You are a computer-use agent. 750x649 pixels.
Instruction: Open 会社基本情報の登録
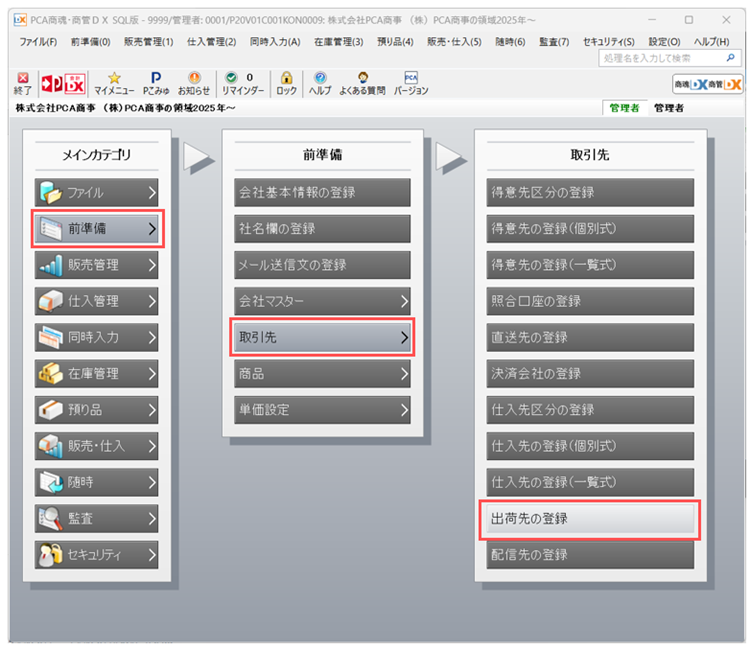[x=323, y=193]
